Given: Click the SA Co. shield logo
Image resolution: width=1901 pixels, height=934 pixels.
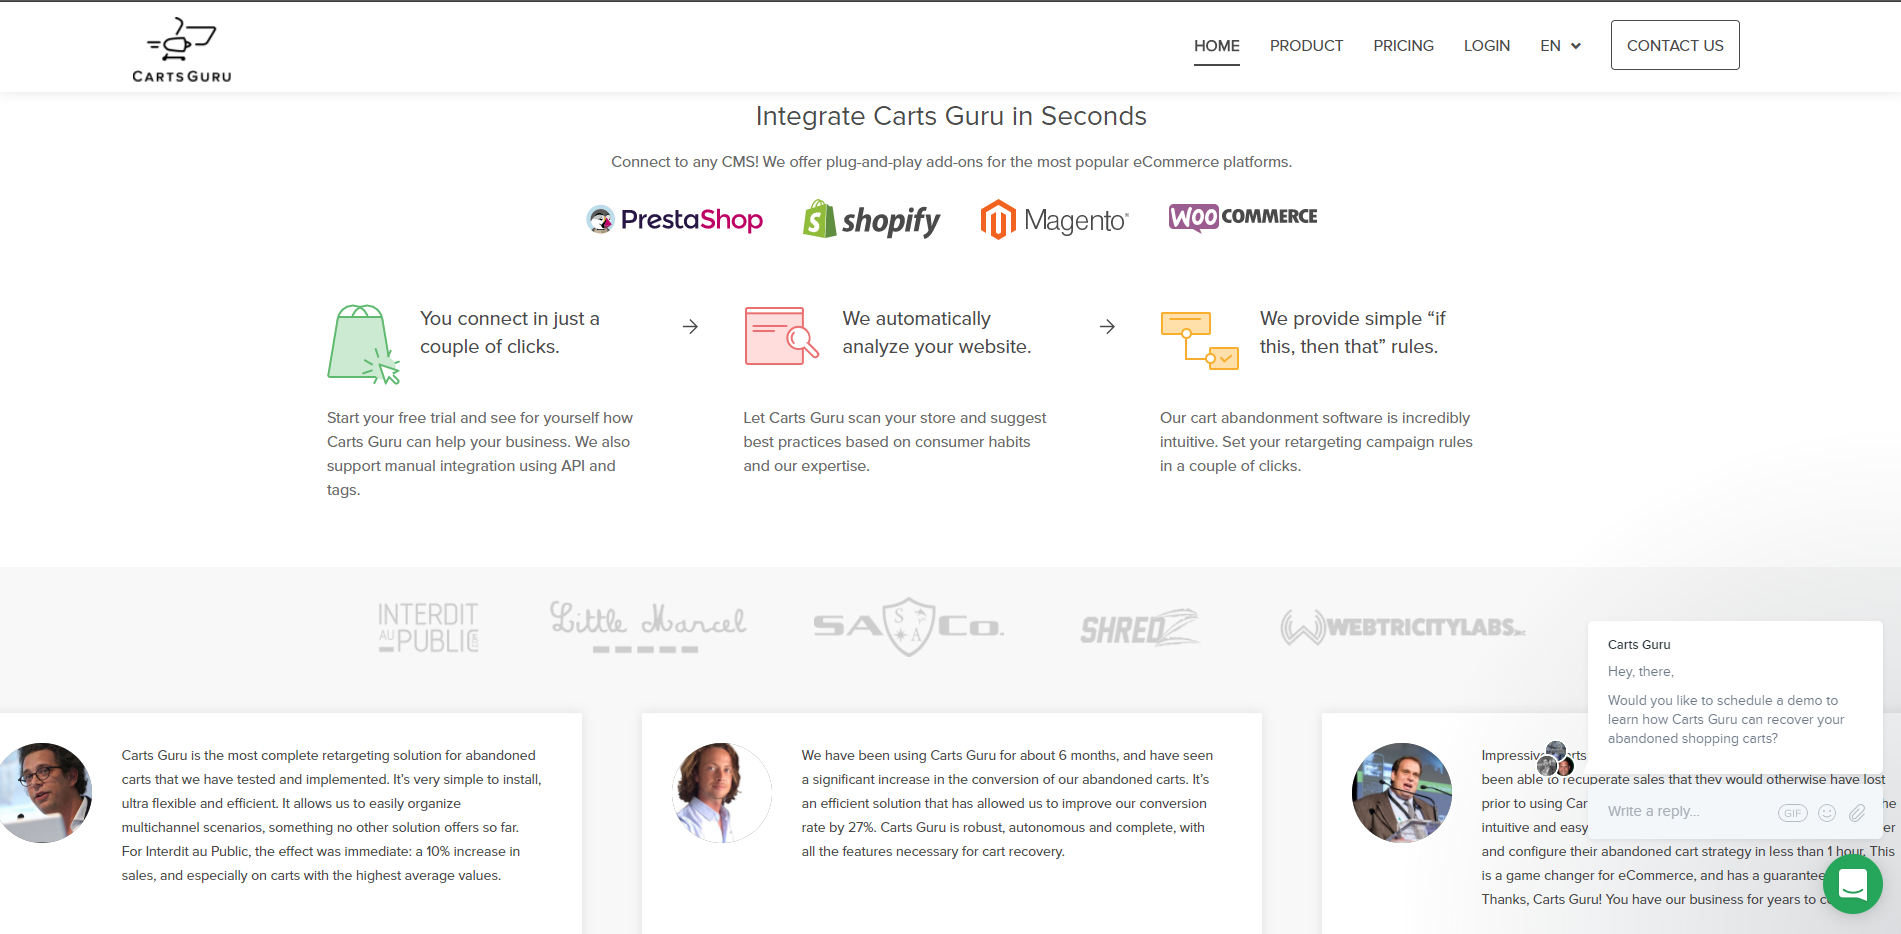Looking at the screenshot, I should (x=908, y=627).
